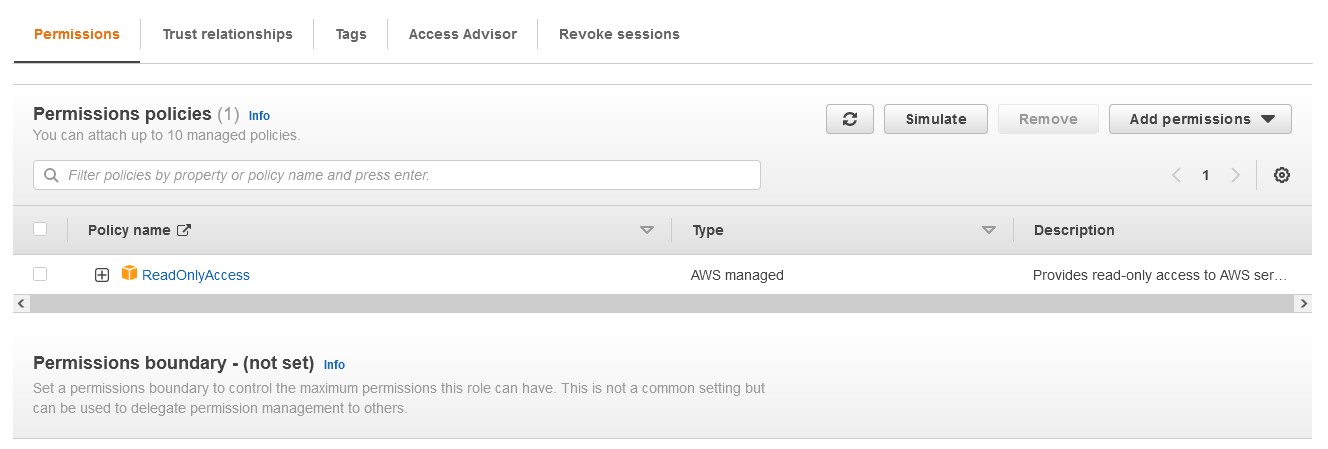Click the search magnifier icon

(x=50, y=175)
